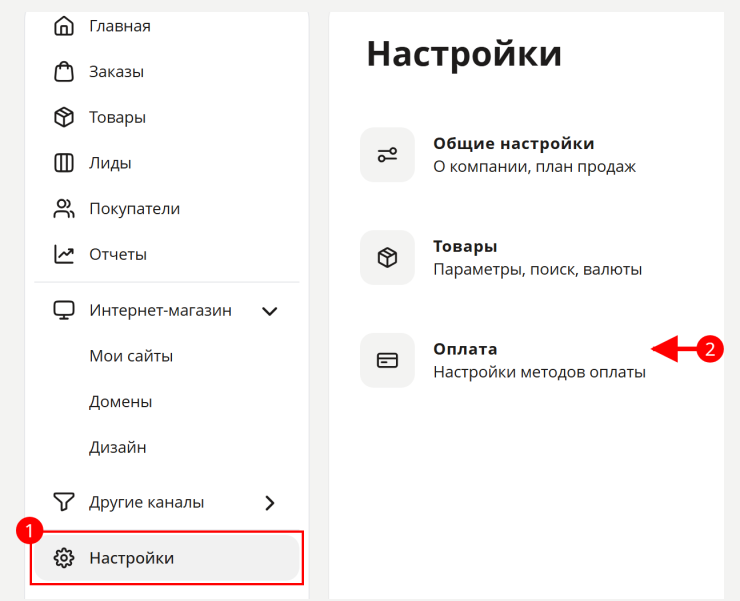Open Мои сайты submenu item
Screen dimensions: 740x601
point(131,356)
